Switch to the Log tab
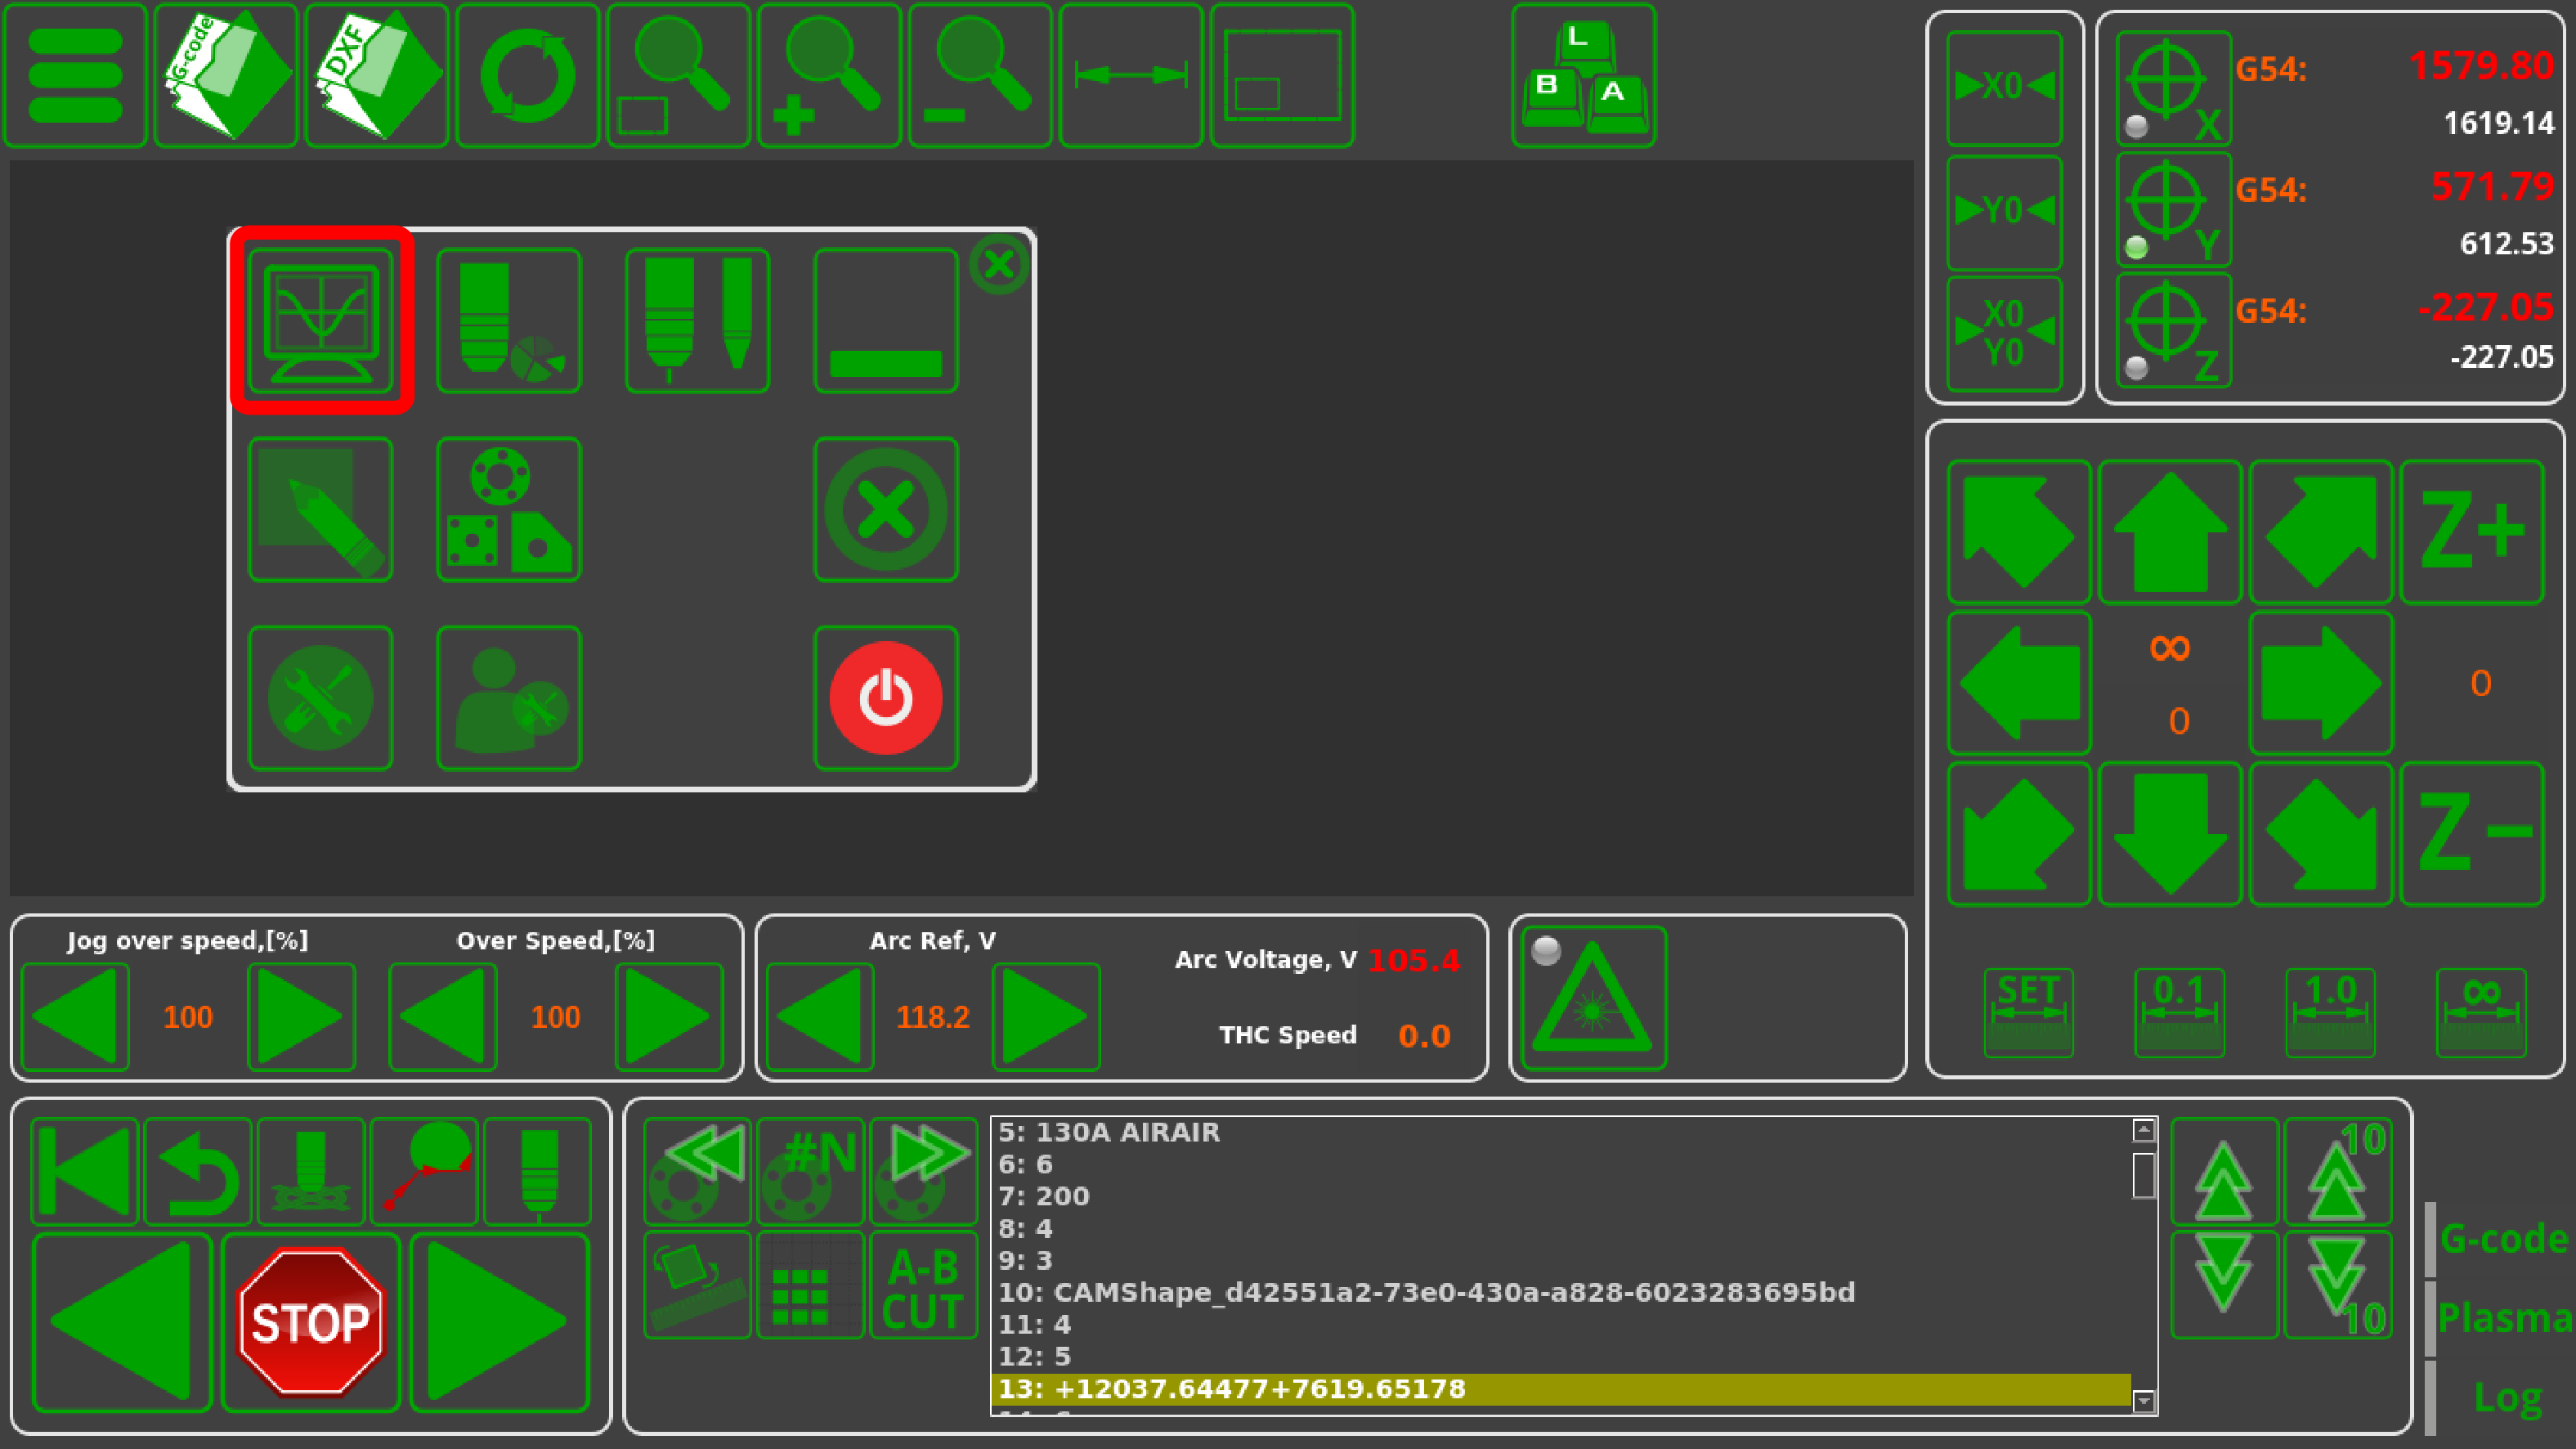This screenshot has height=1449, width=2576. tap(2507, 1397)
